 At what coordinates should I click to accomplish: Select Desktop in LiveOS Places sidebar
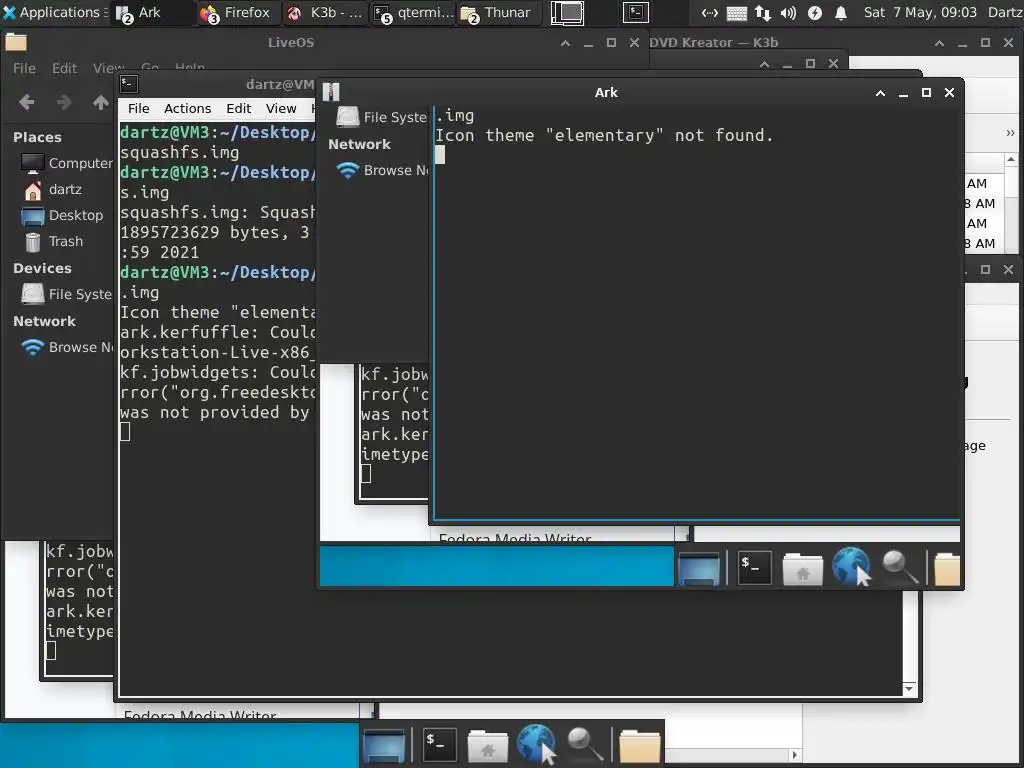pyautogui.click(x=62, y=216)
